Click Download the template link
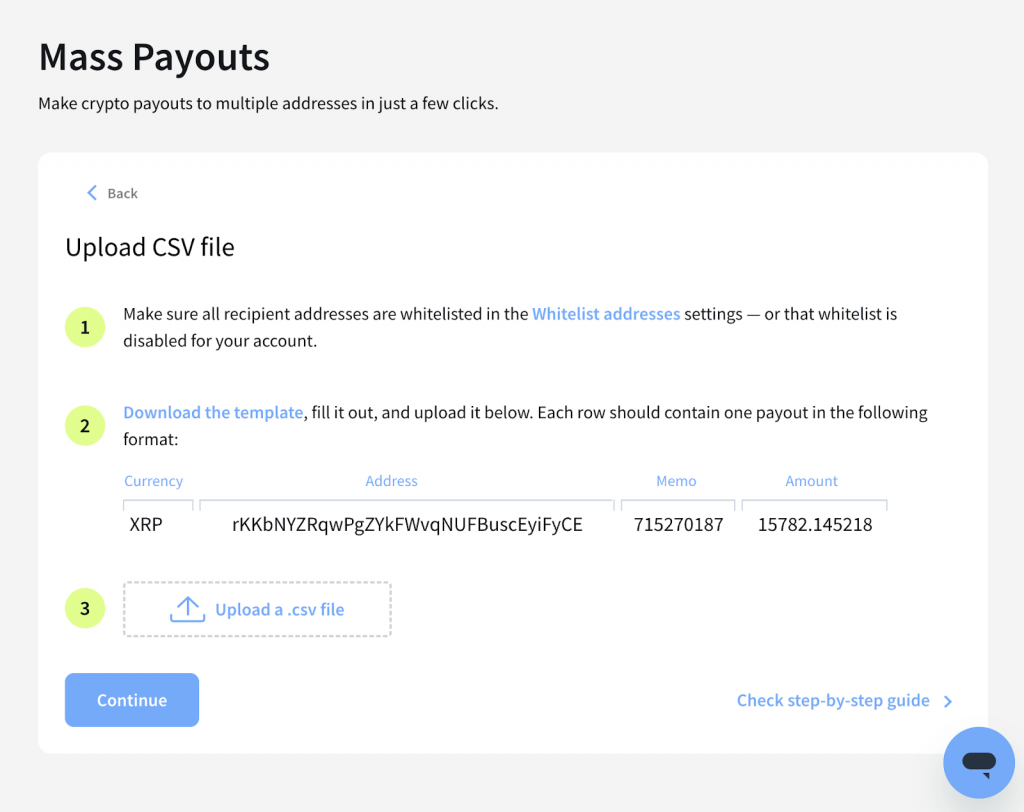The image size is (1024, 812). (213, 412)
